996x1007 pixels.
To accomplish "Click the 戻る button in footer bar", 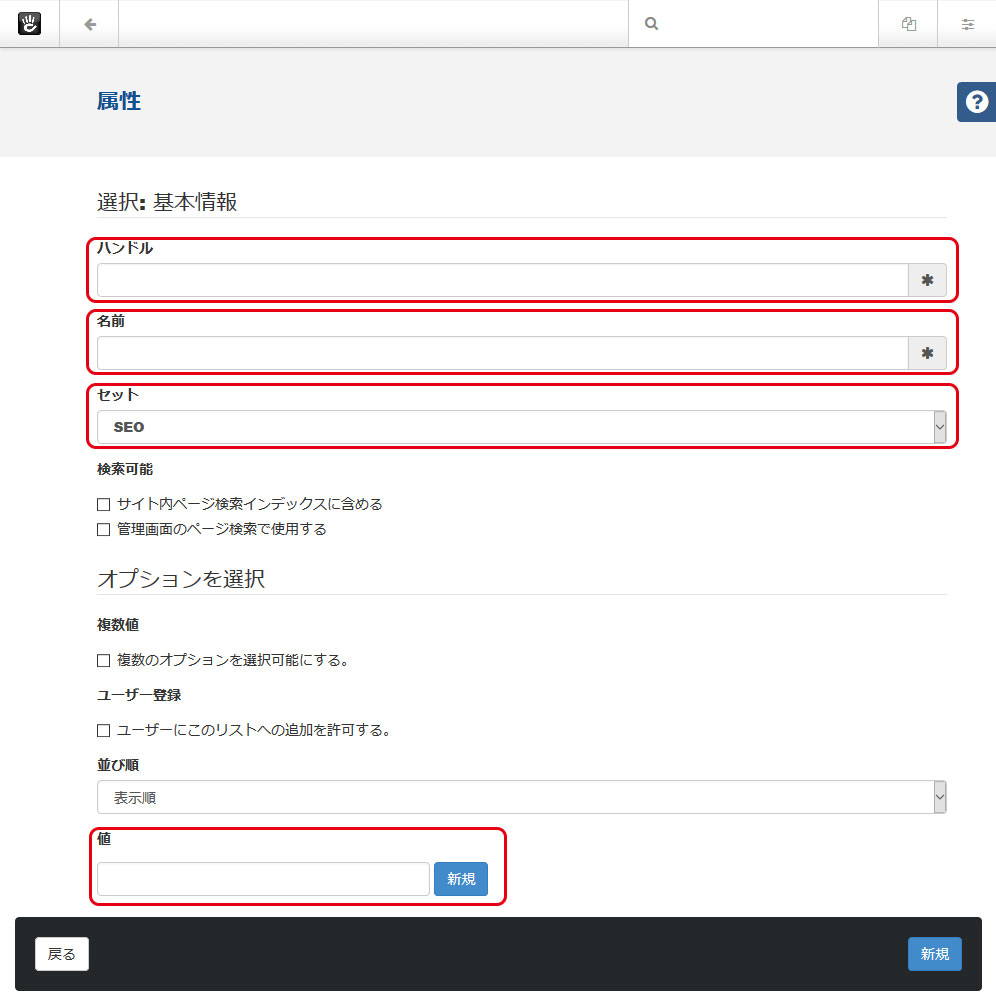I will click(x=62, y=954).
